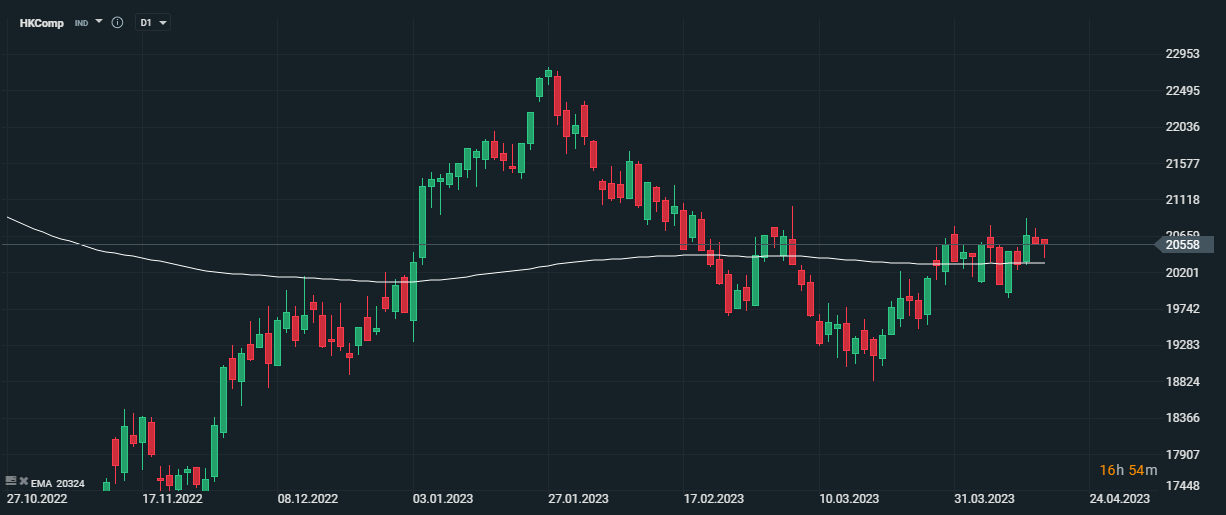
Task: Click the 19283 price level on axis
Action: [1181, 345]
